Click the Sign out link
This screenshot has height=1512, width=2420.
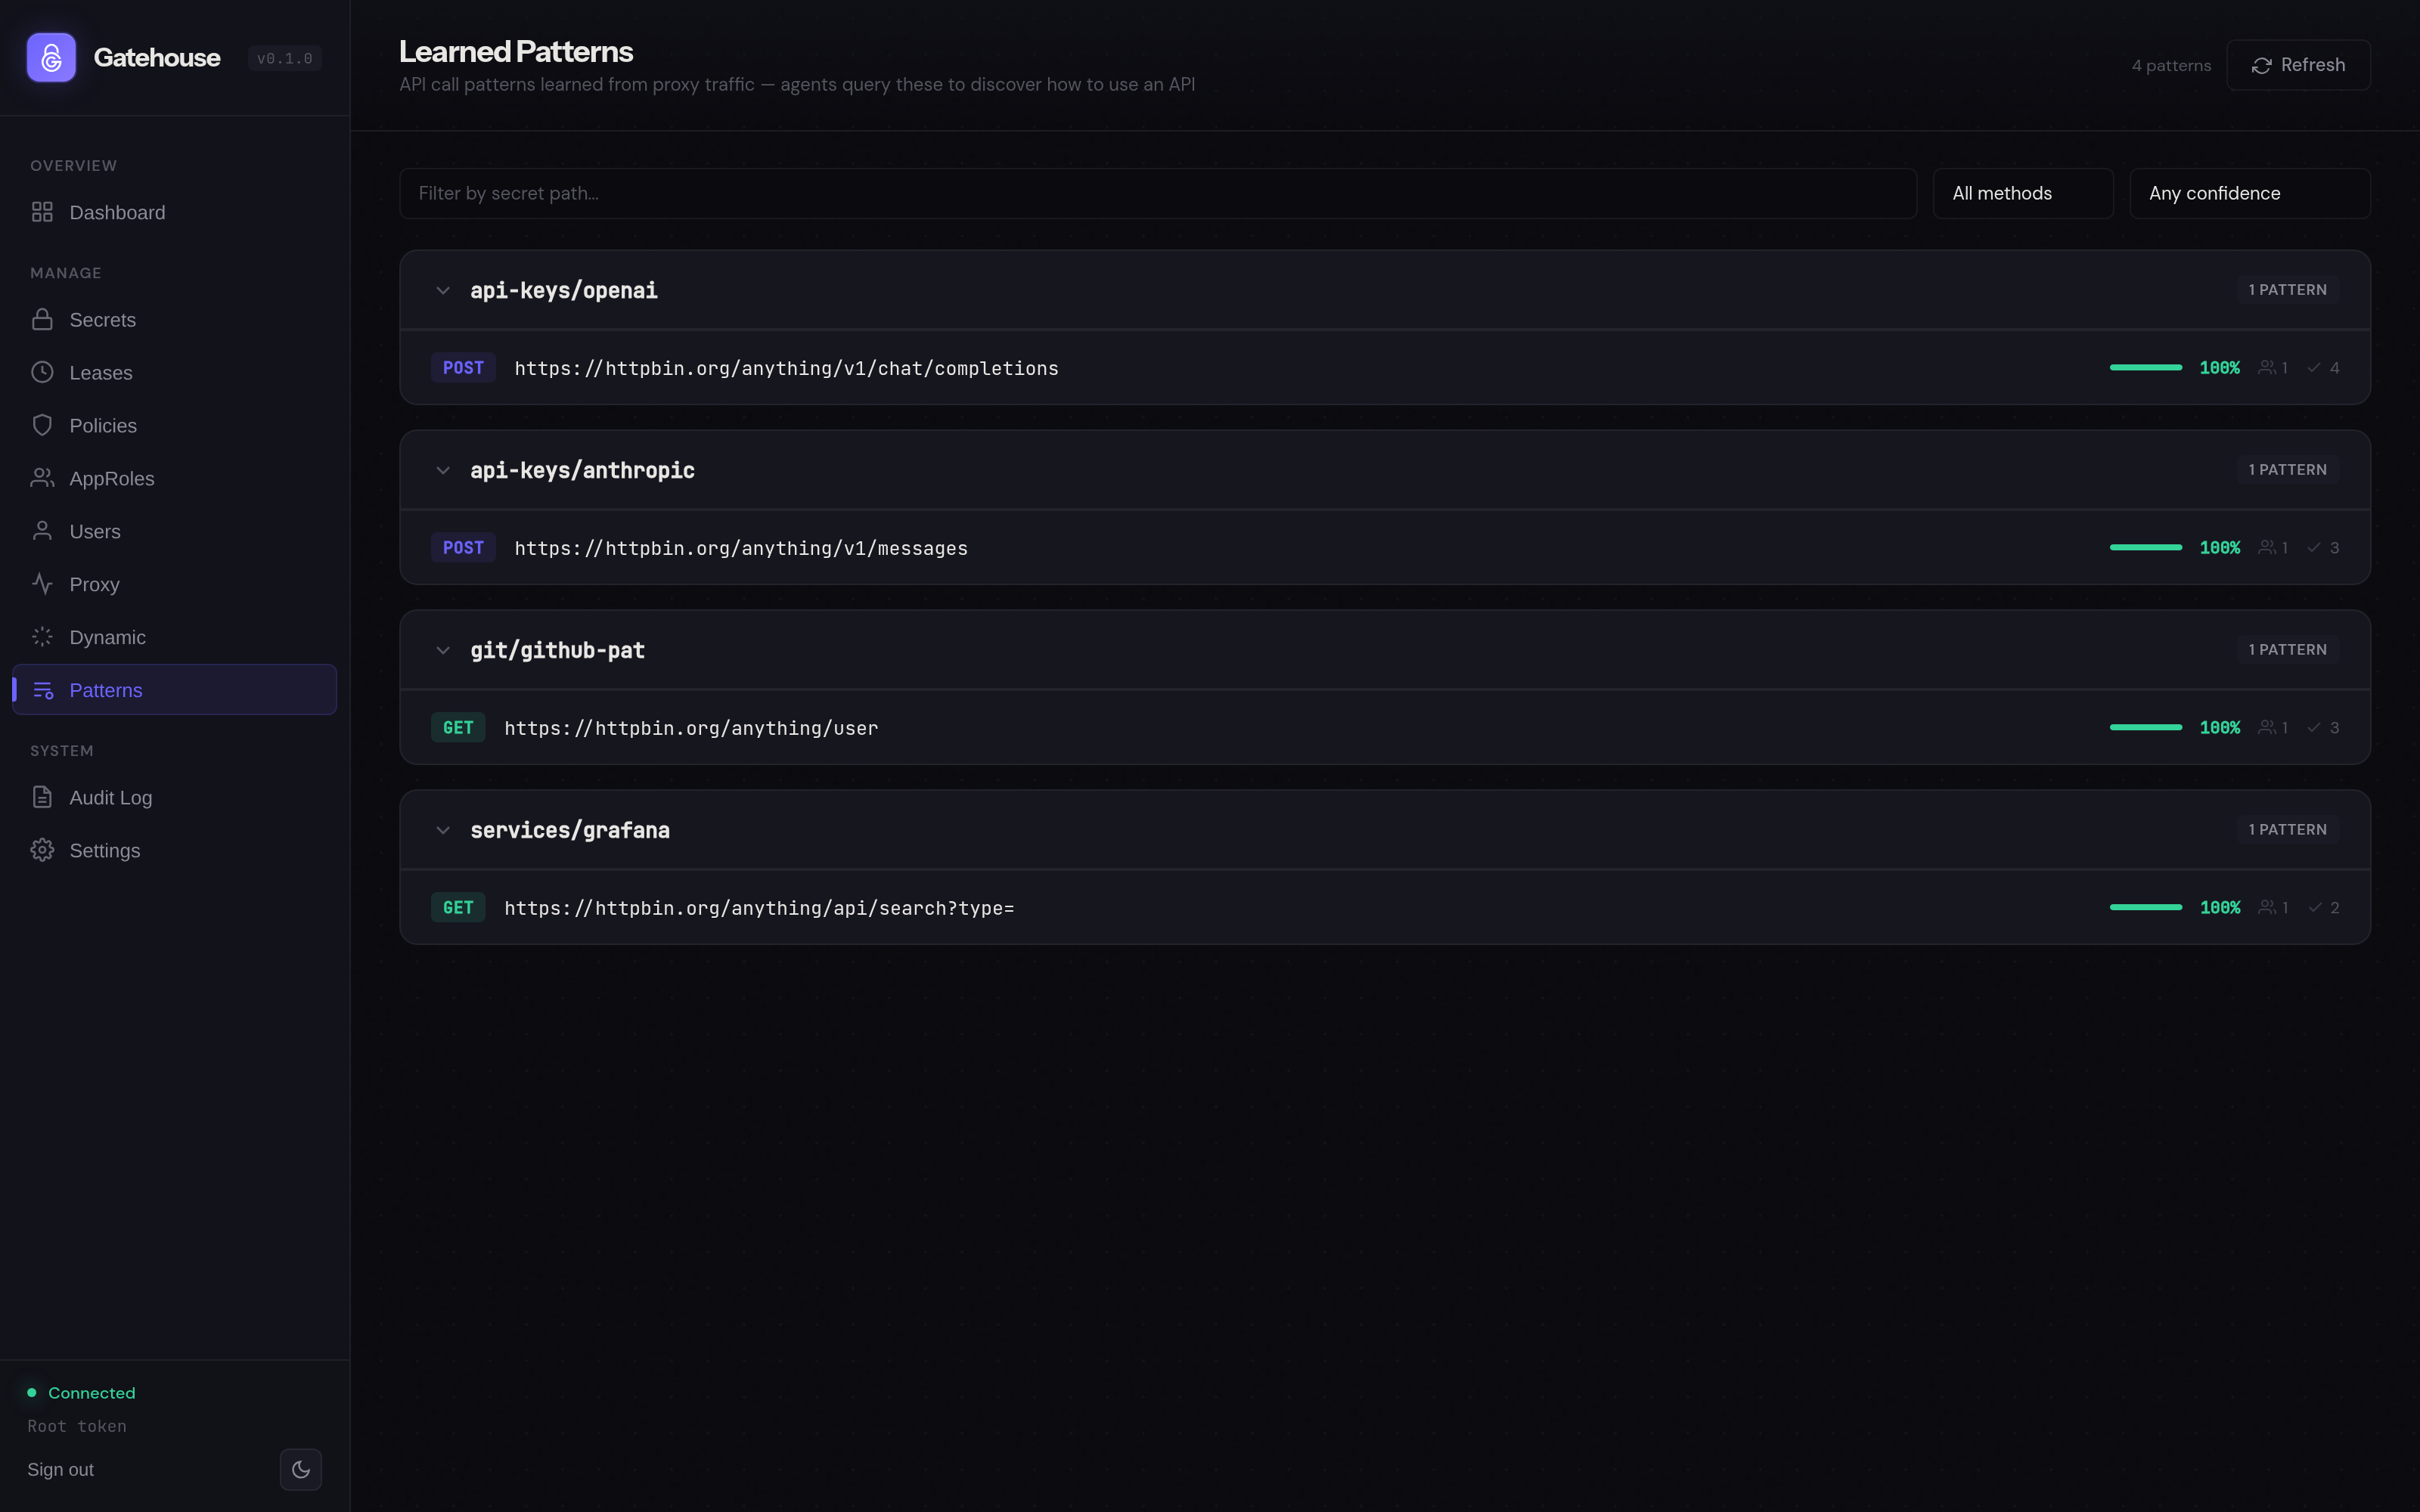[60, 1469]
